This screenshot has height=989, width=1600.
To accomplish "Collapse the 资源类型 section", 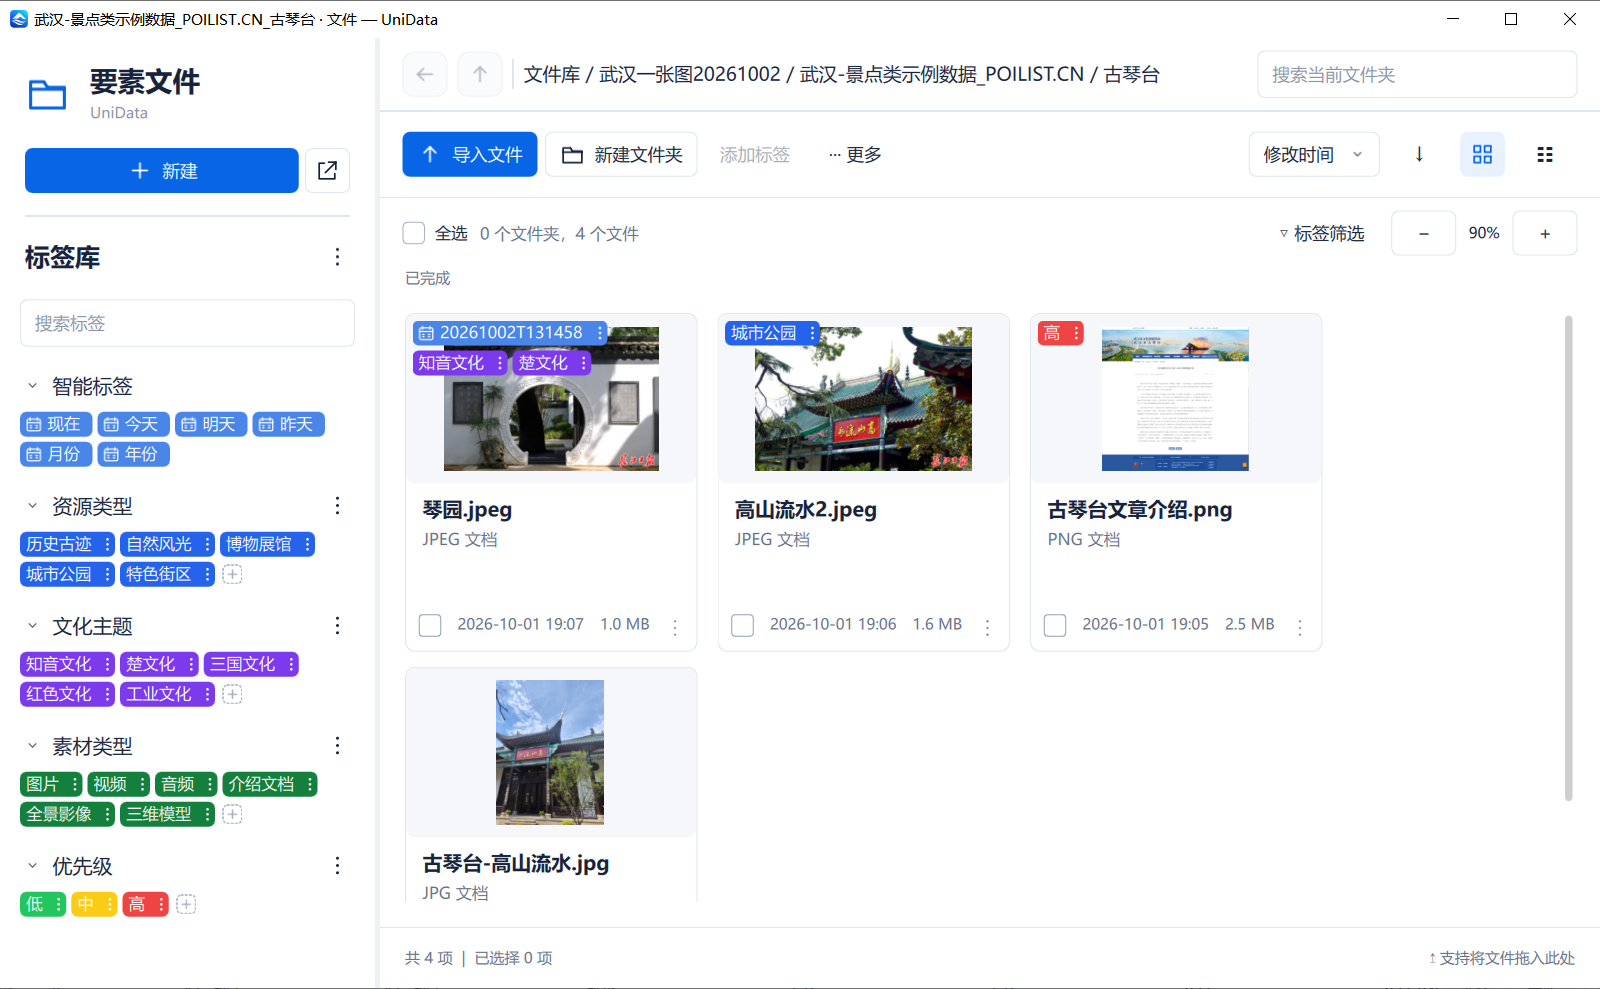I will tap(32, 506).
